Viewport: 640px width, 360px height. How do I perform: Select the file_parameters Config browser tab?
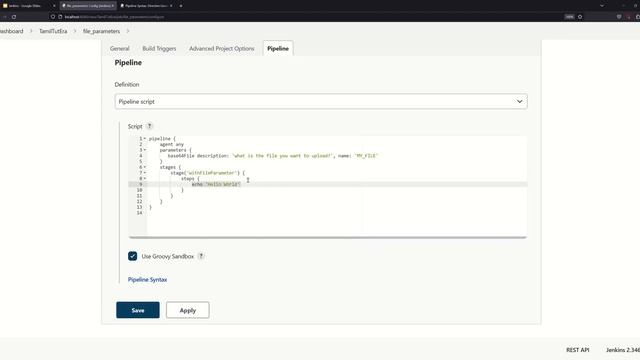tap(87, 6)
